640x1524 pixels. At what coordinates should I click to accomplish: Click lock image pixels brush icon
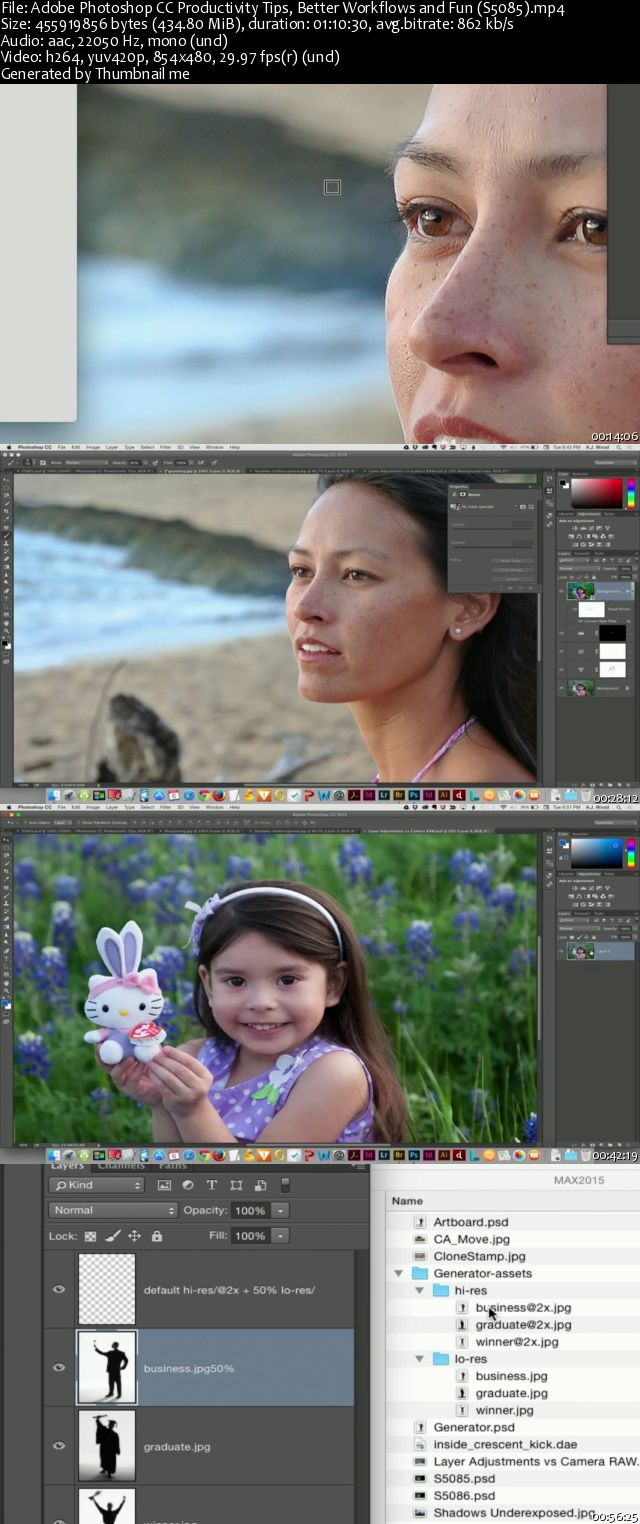113,1236
